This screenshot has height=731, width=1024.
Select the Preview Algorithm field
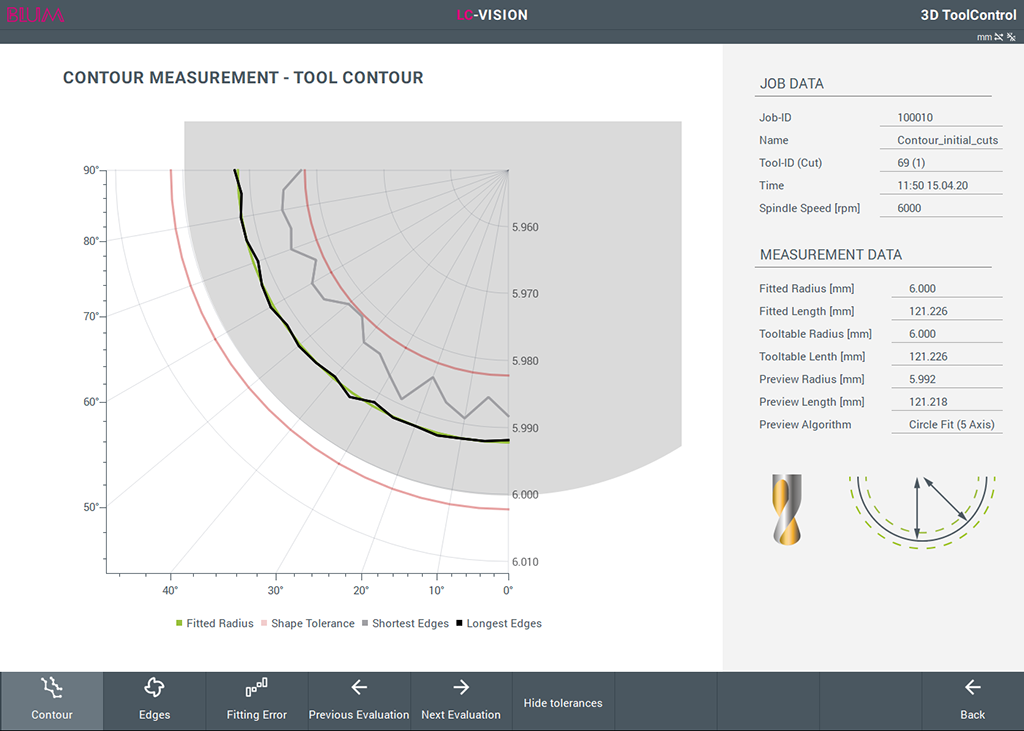click(946, 425)
